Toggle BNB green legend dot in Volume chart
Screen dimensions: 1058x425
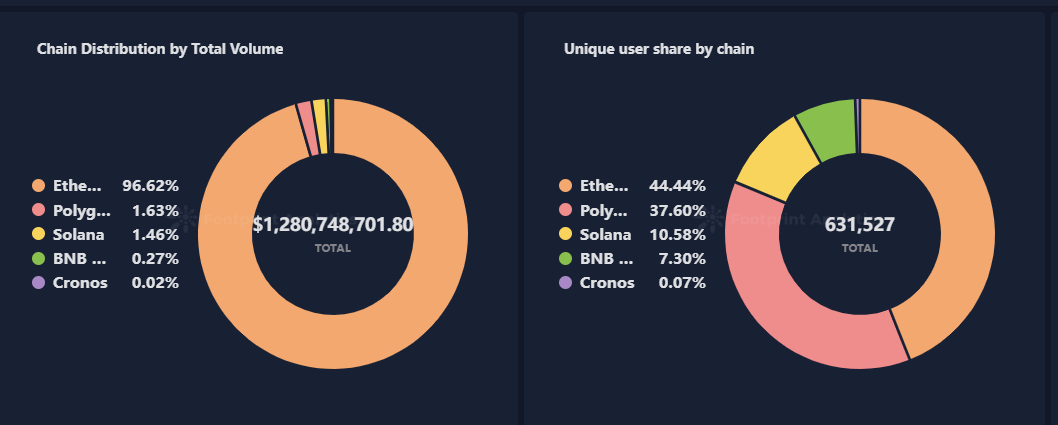[38, 258]
